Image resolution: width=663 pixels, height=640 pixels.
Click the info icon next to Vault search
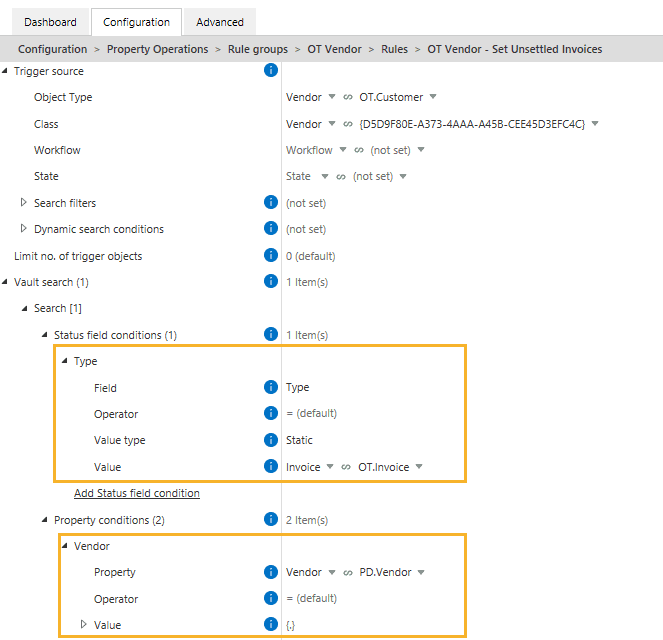click(271, 281)
